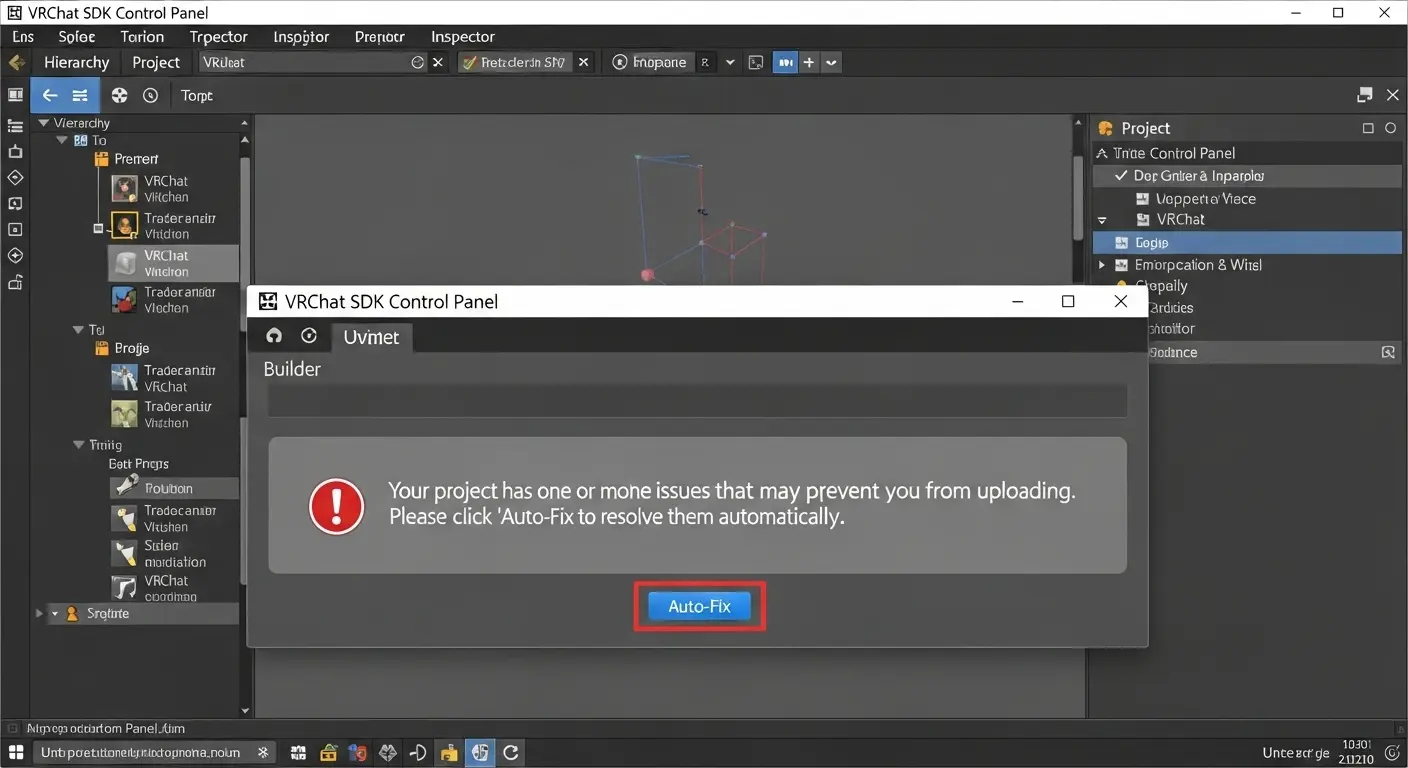Viewport: 1408px width, 768px height.
Task: Click the diamond-shaped tool in the left sidebar
Action: click(14, 177)
